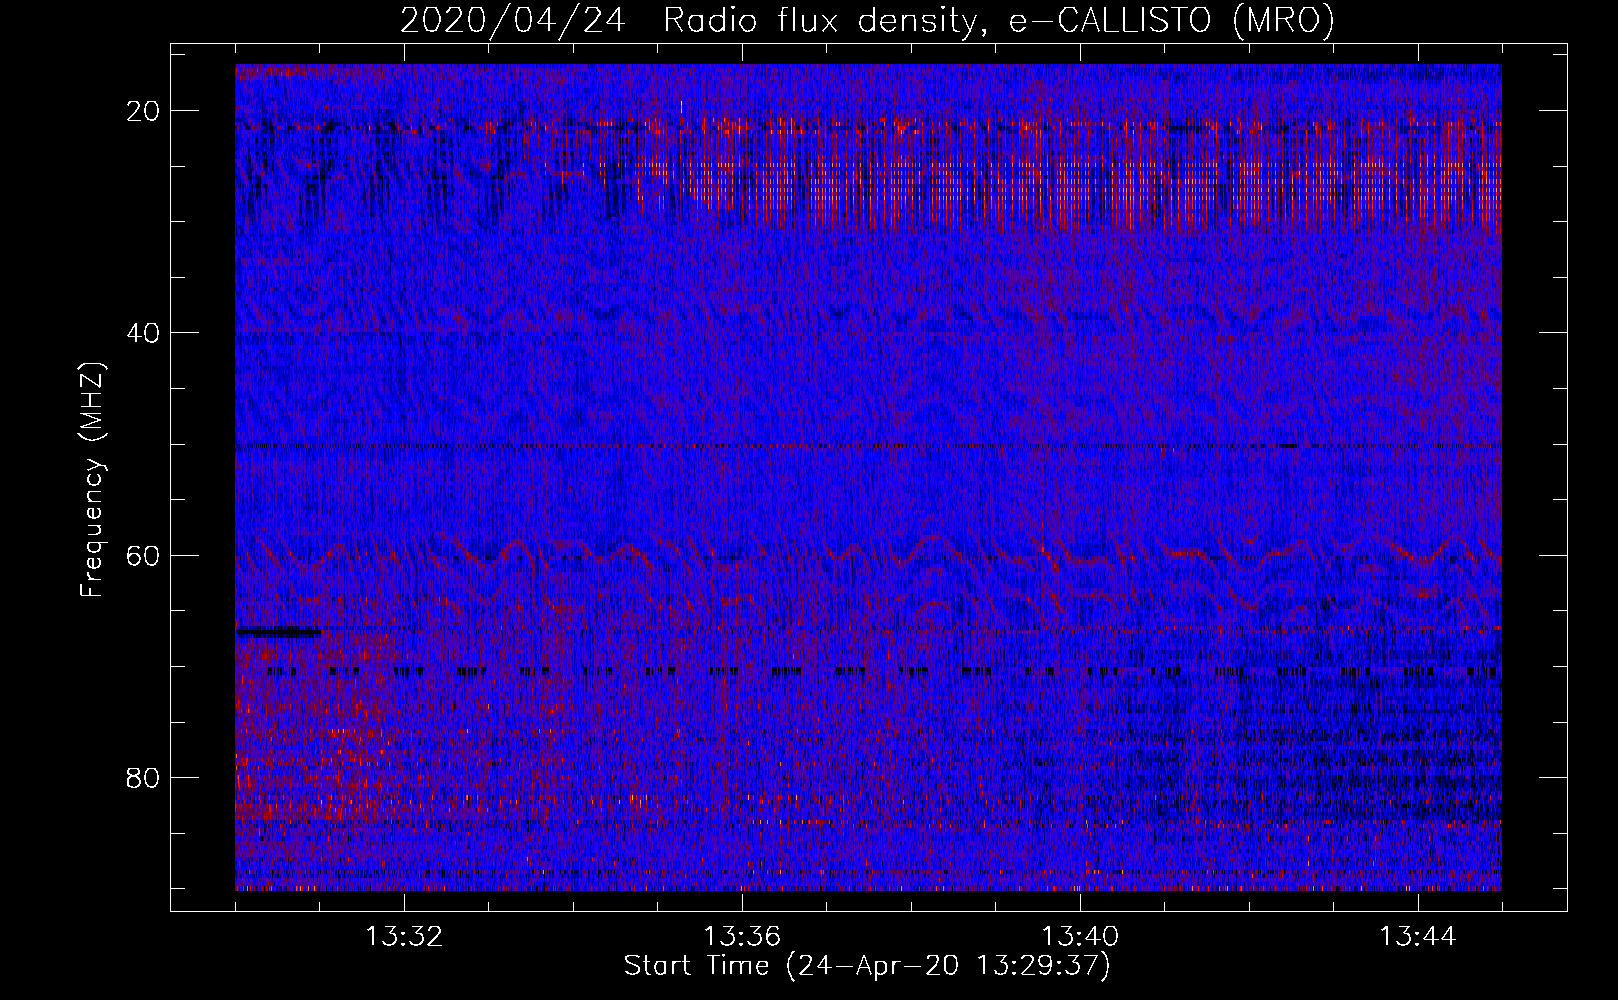This screenshot has height=1000, width=1618.
Task: Click the 13:36 time tick label
Action: point(742,937)
